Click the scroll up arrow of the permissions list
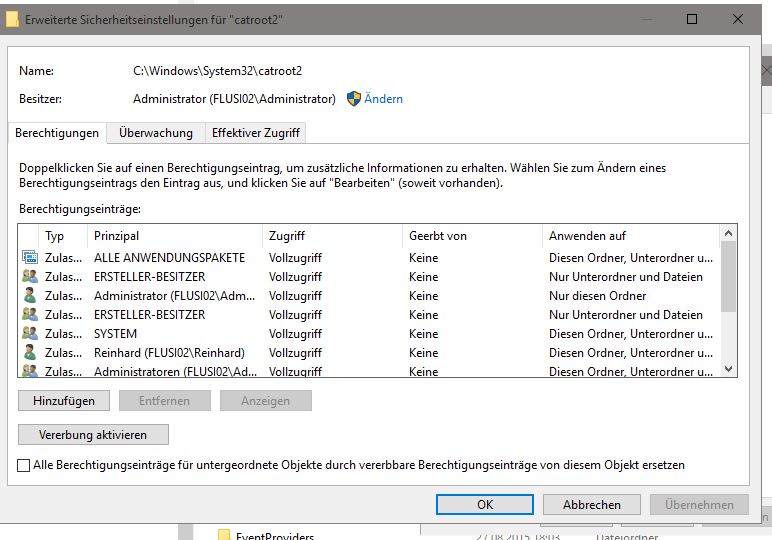 tap(729, 233)
